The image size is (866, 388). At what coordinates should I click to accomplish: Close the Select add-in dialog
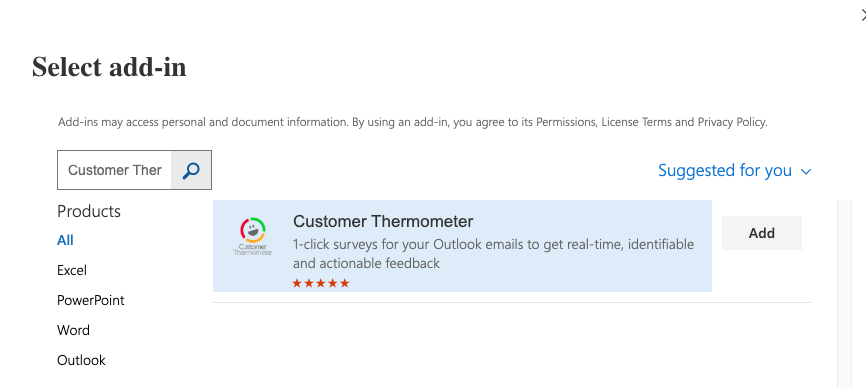[863, 16]
